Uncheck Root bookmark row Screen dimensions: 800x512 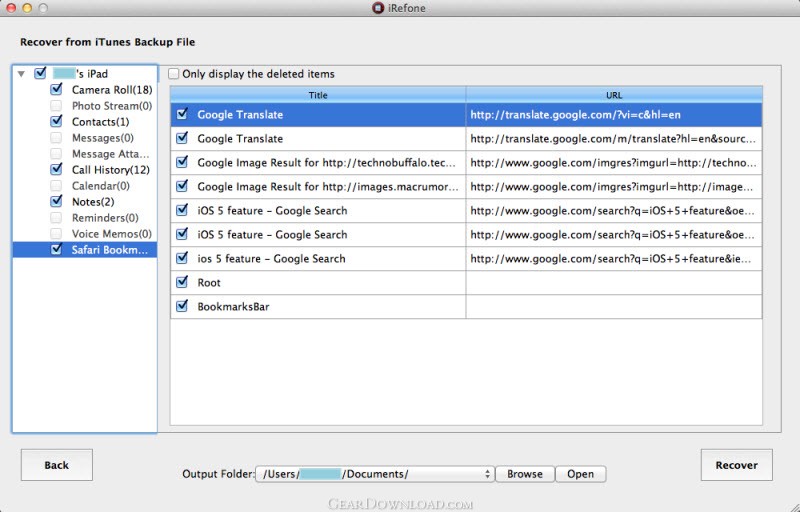[182, 282]
